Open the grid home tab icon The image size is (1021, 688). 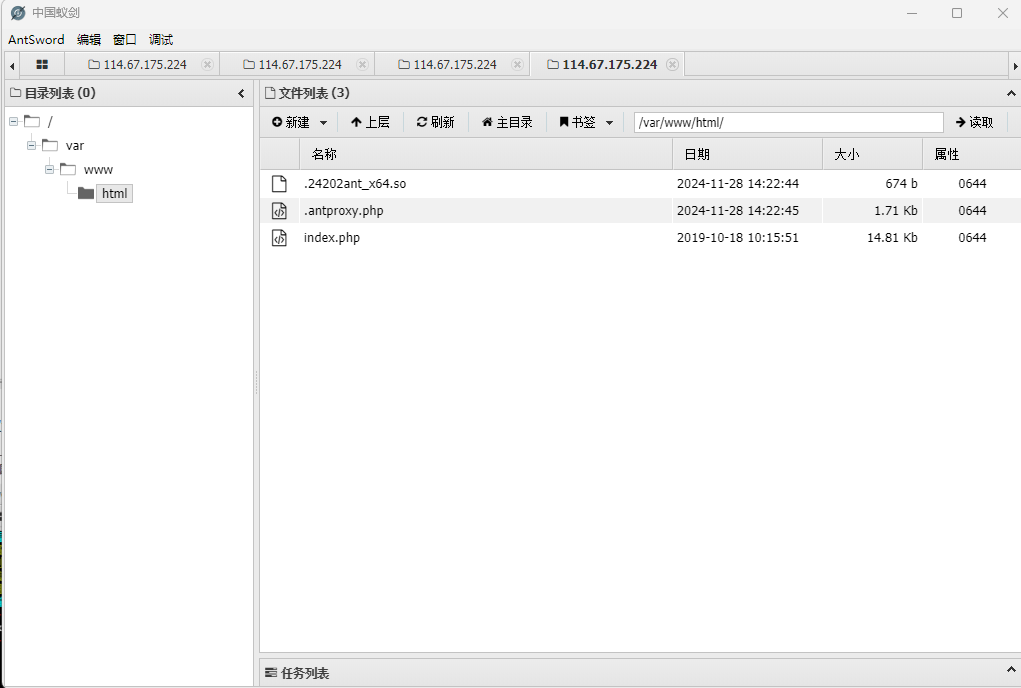coord(42,64)
